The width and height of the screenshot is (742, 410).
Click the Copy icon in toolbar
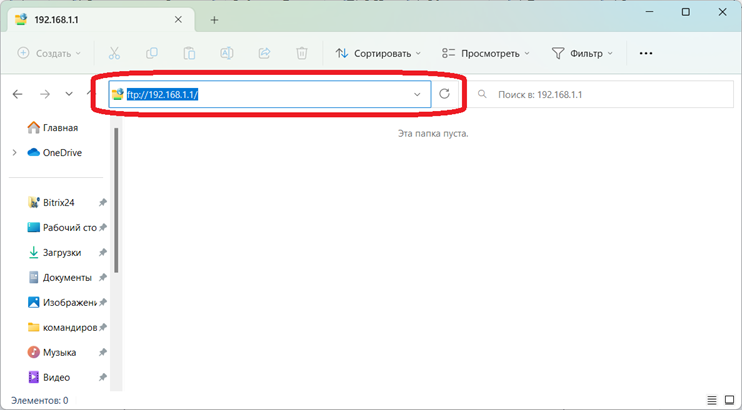click(152, 53)
